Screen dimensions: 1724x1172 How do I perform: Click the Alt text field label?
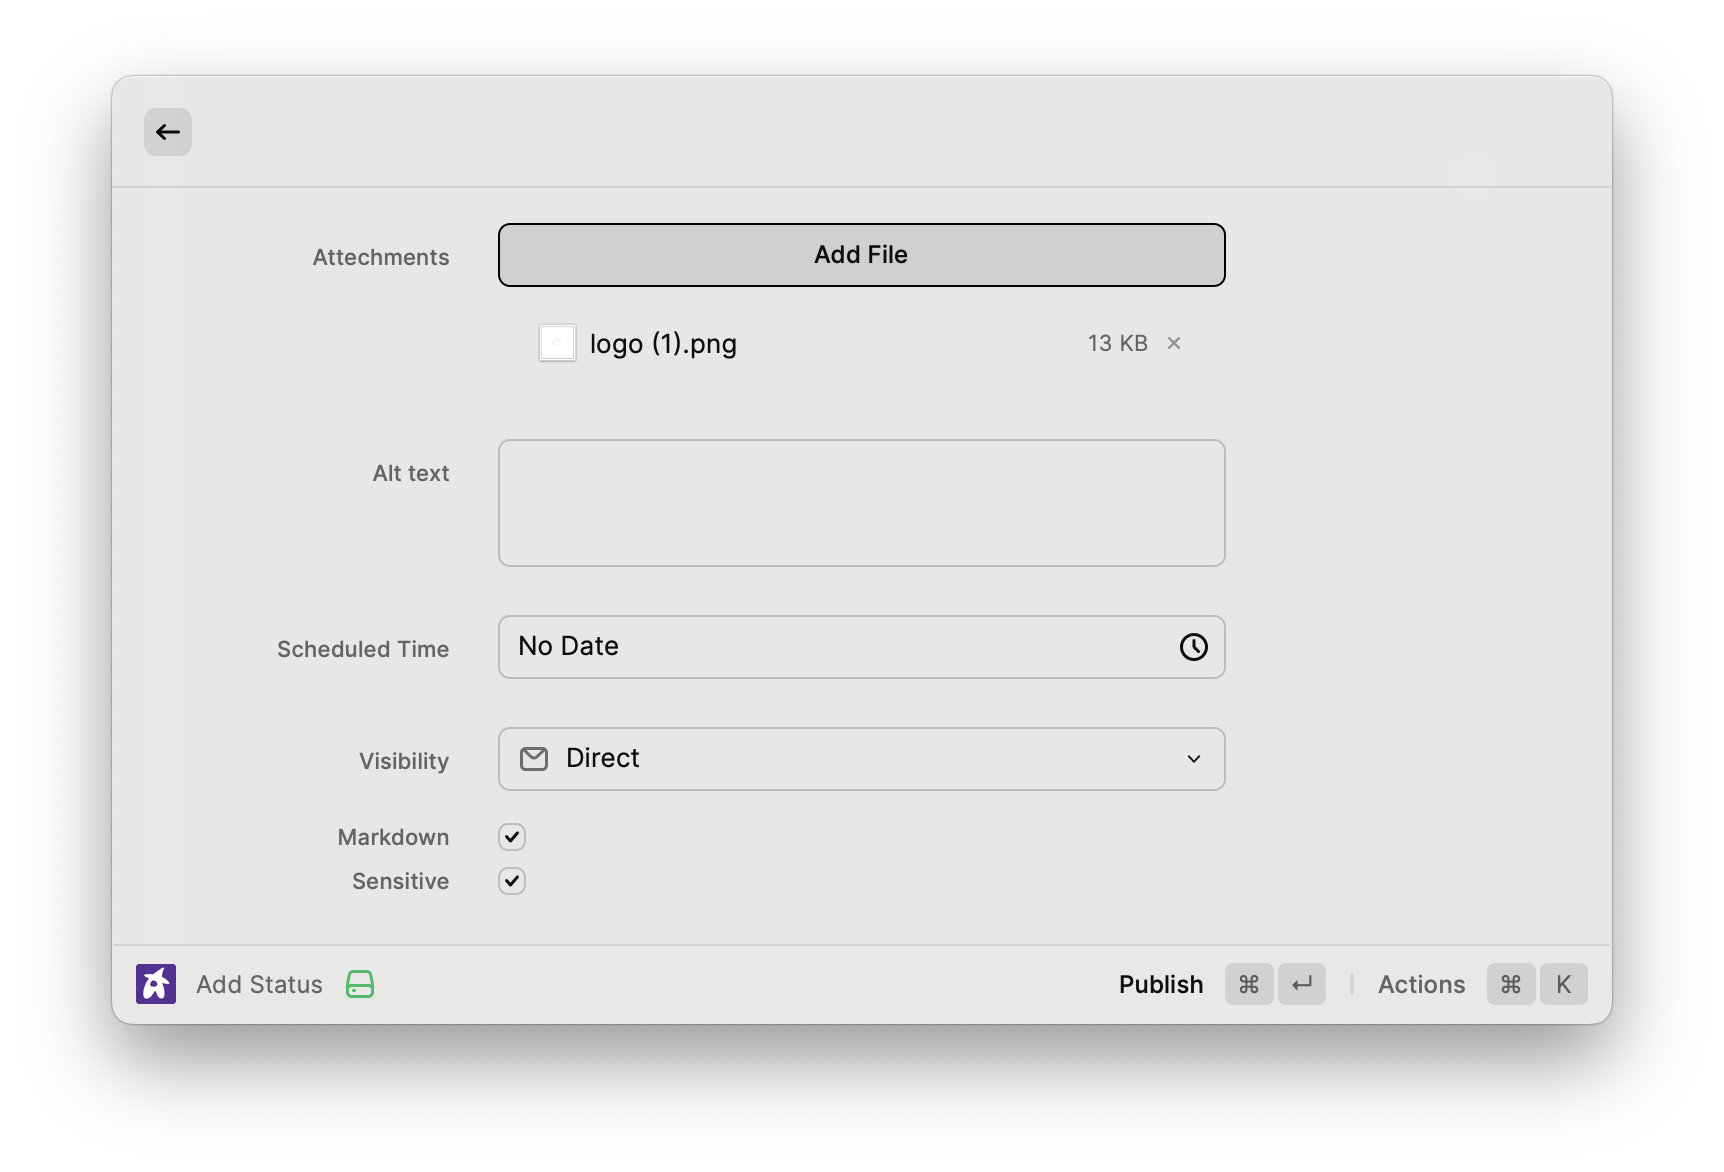click(411, 473)
